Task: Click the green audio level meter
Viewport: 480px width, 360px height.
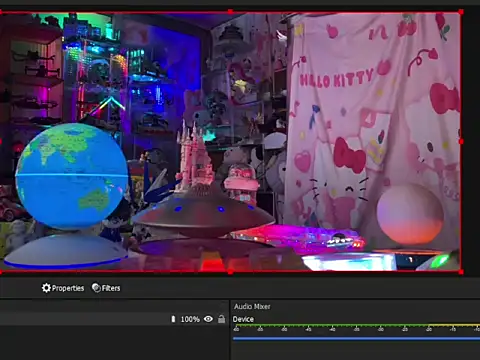Action: (356, 325)
